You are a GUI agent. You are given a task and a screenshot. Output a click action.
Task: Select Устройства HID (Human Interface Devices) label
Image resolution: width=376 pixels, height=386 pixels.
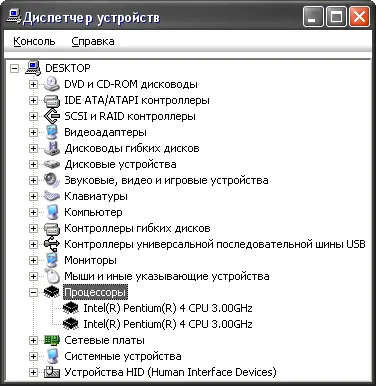[170, 372]
